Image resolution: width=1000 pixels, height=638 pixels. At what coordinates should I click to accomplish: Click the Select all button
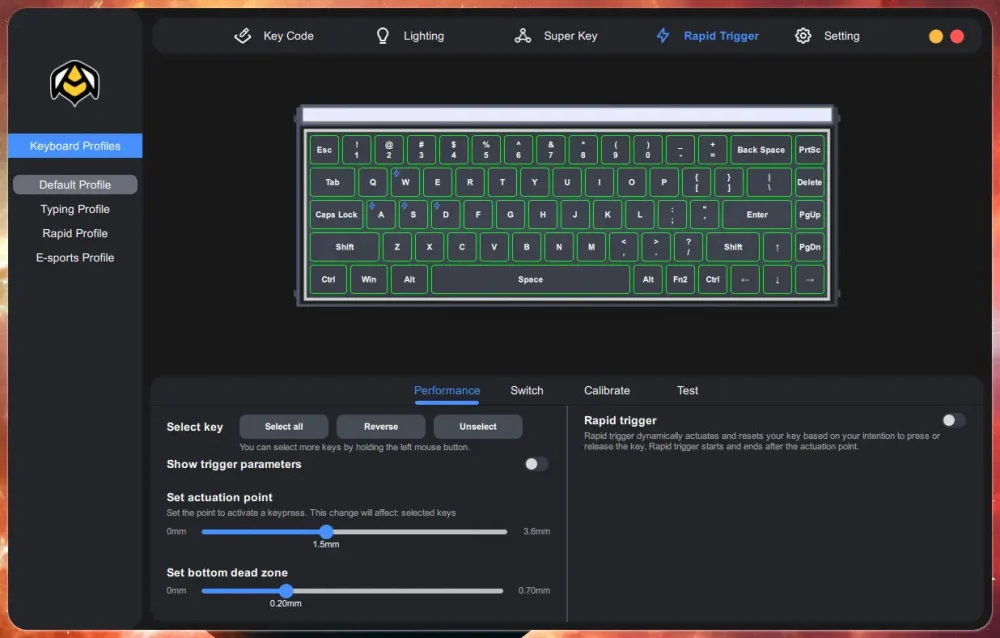(x=284, y=426)
